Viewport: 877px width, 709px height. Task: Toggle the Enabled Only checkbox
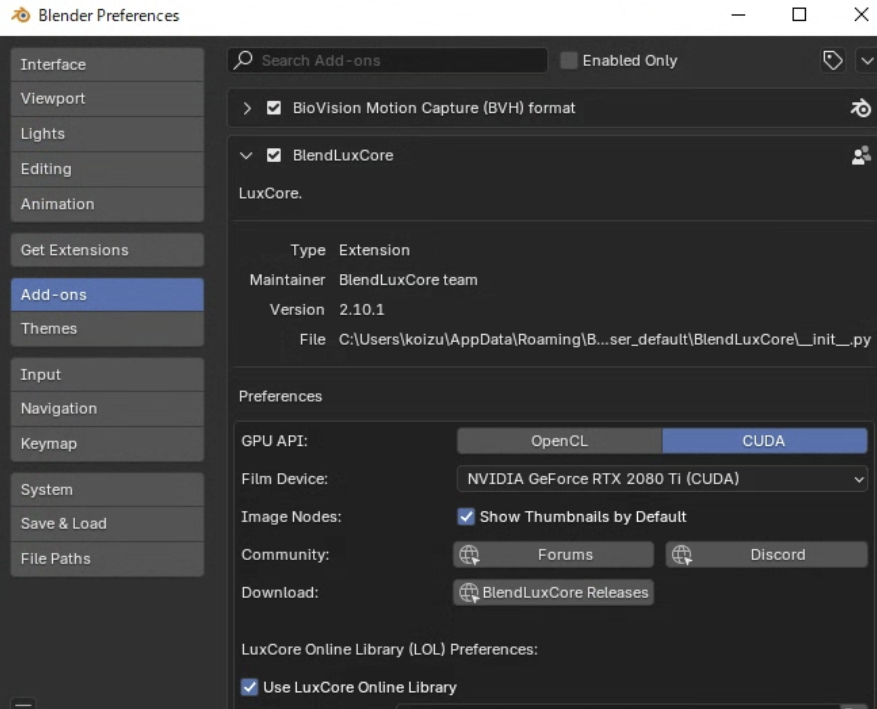pyautogui.click(x=568, y=61)
